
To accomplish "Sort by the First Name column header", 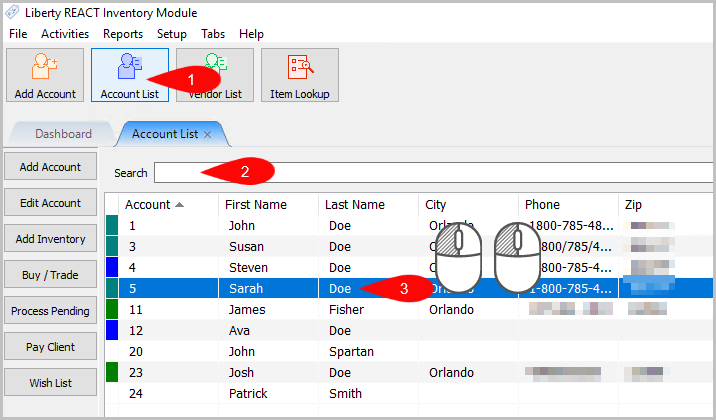I will tap(268, 205).
